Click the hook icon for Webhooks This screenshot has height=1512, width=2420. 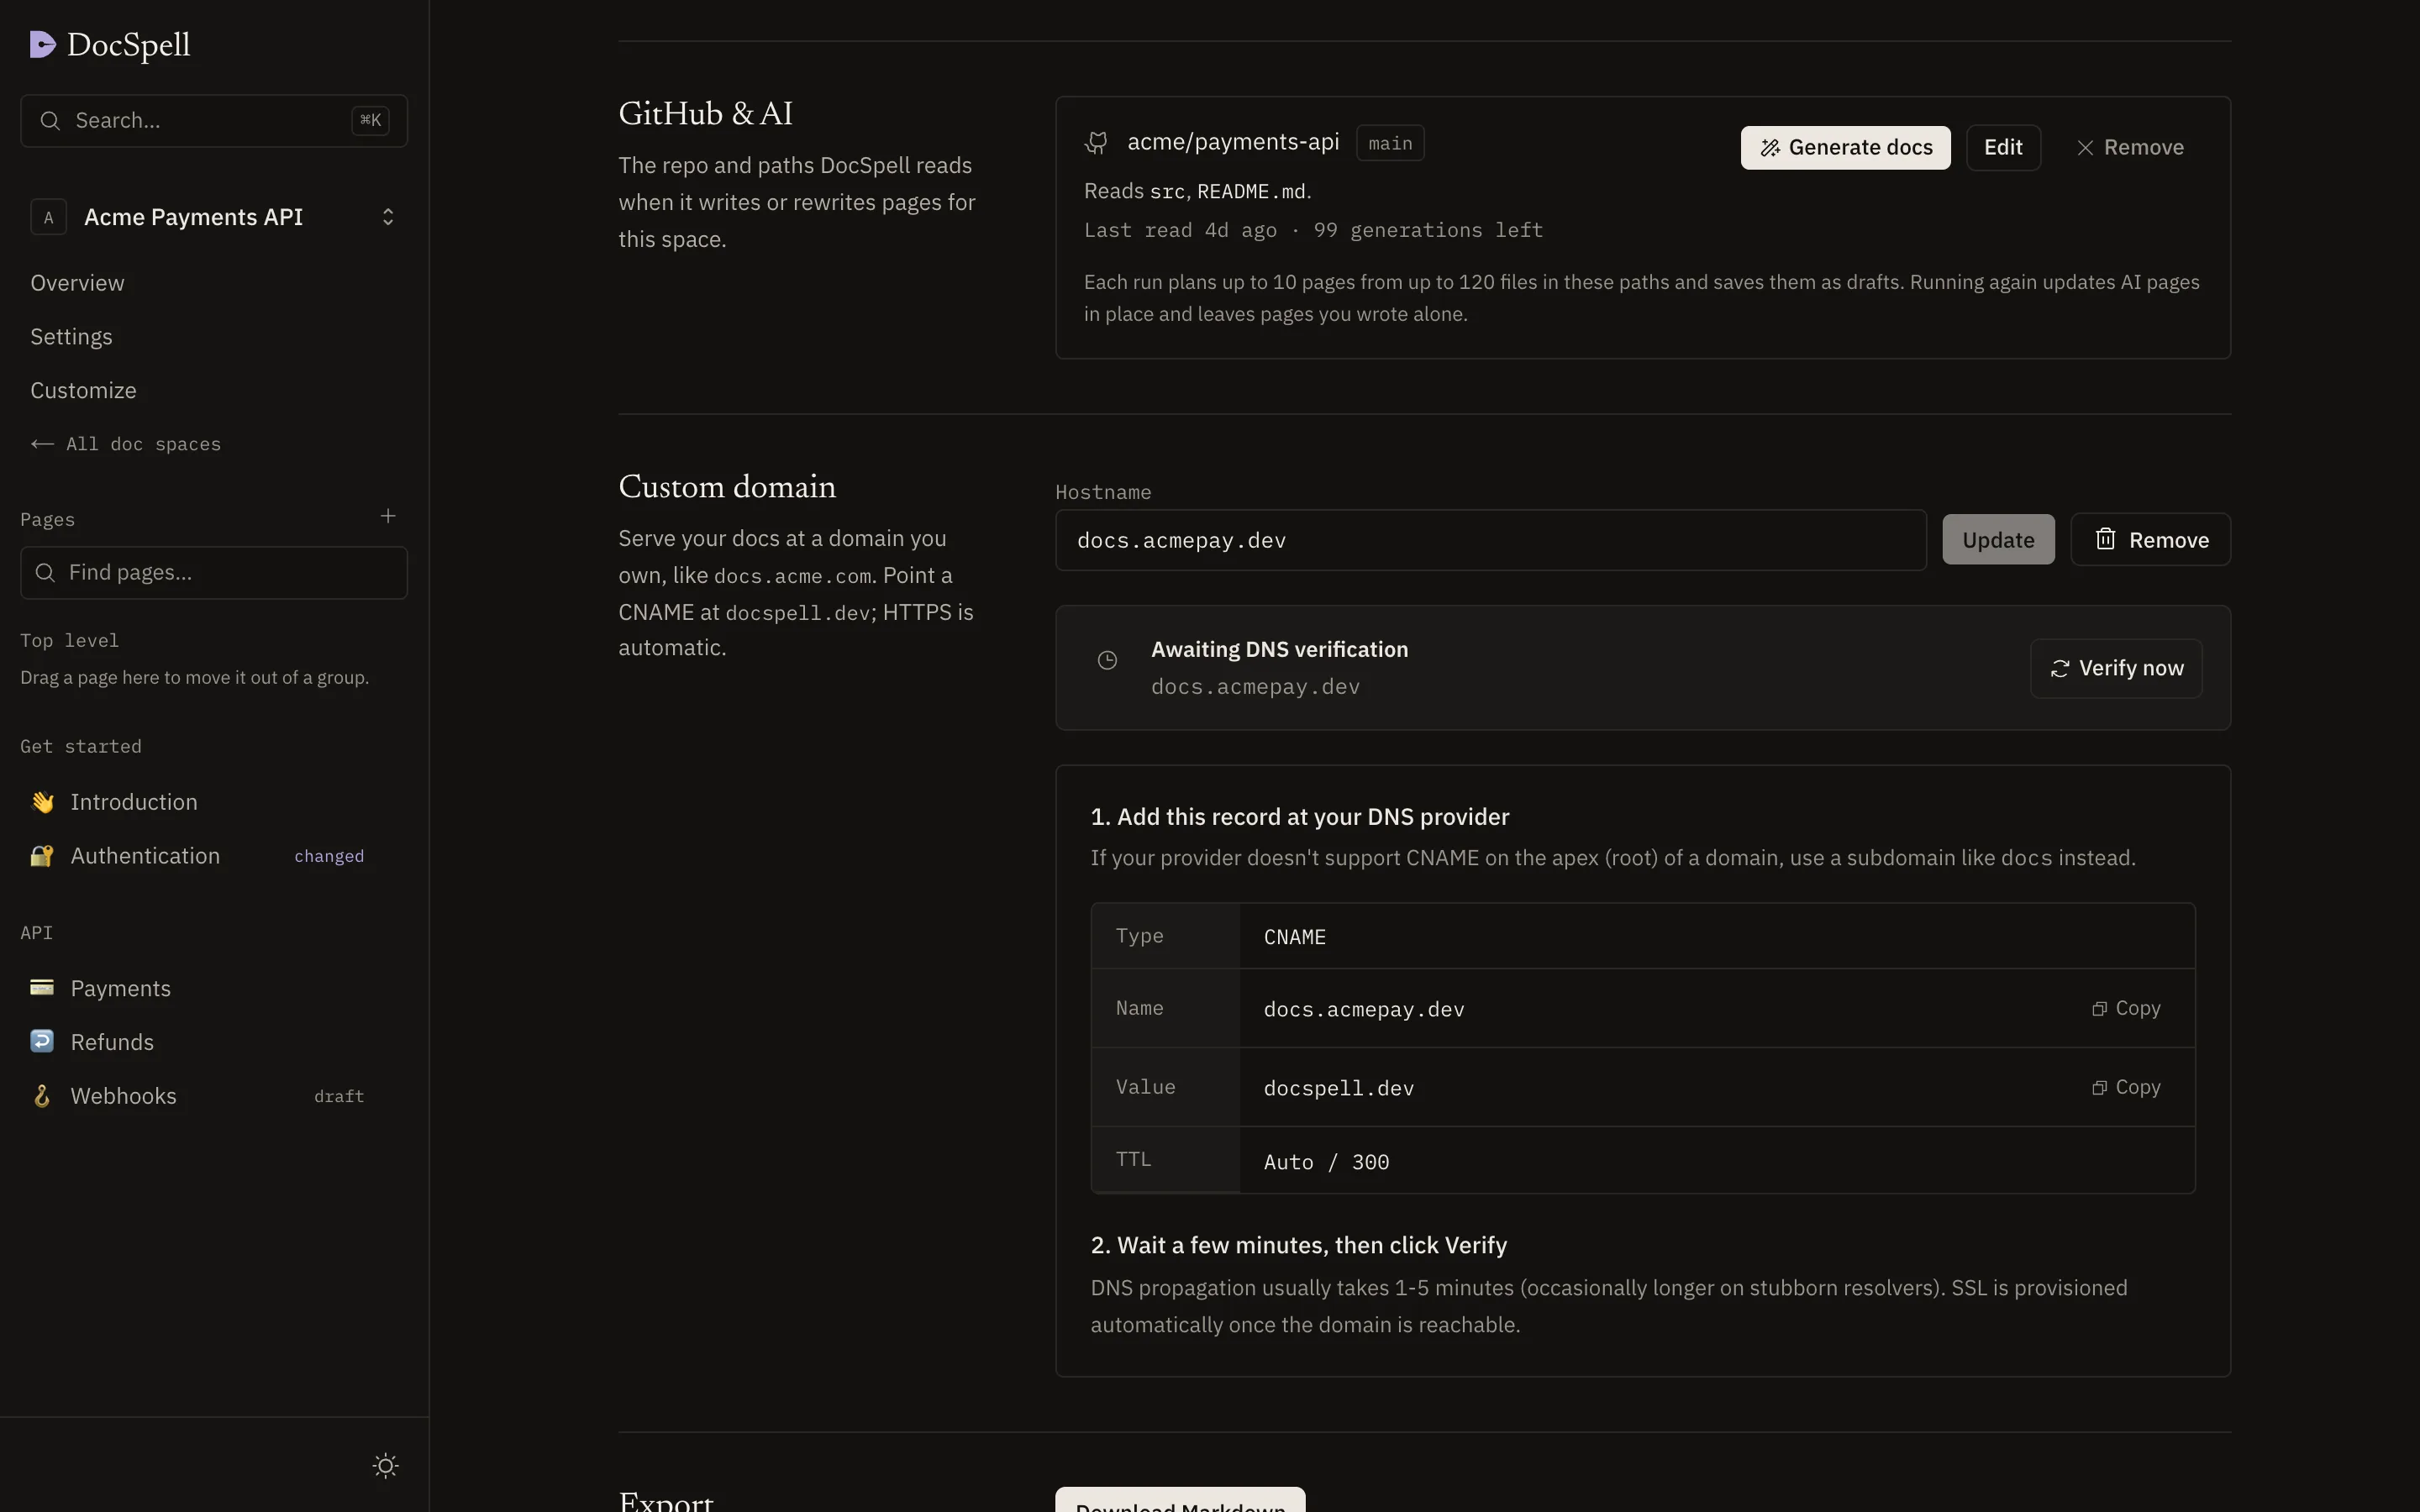[x=42, y=1096]
